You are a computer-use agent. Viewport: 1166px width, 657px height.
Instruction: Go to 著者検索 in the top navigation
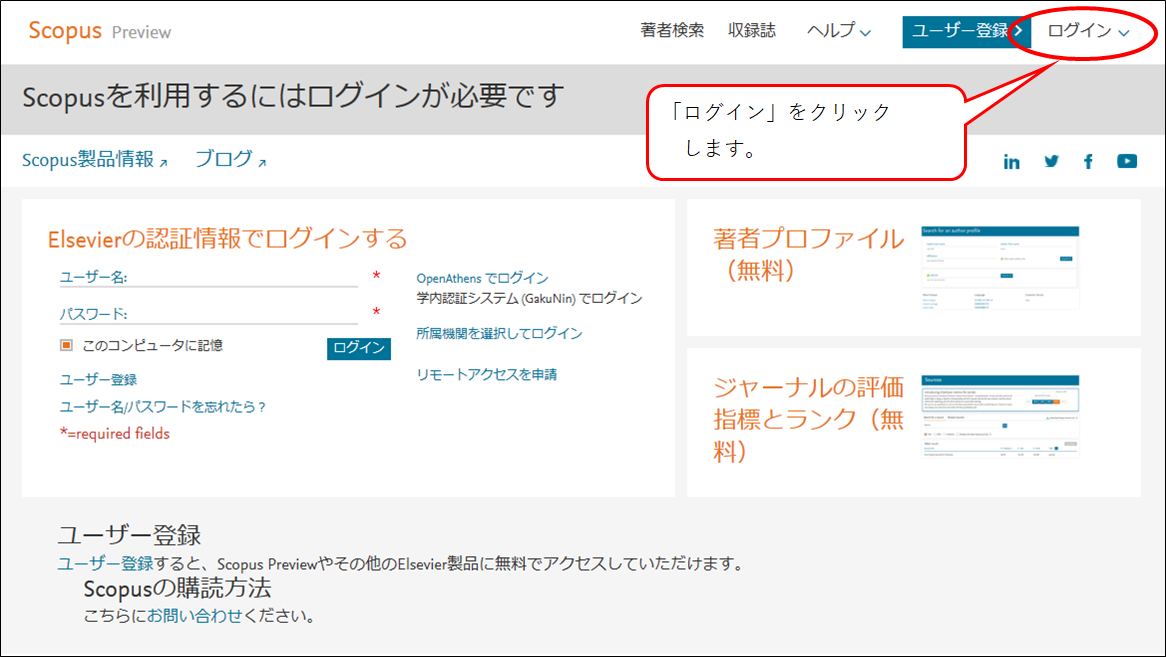[x=672, y=30]
